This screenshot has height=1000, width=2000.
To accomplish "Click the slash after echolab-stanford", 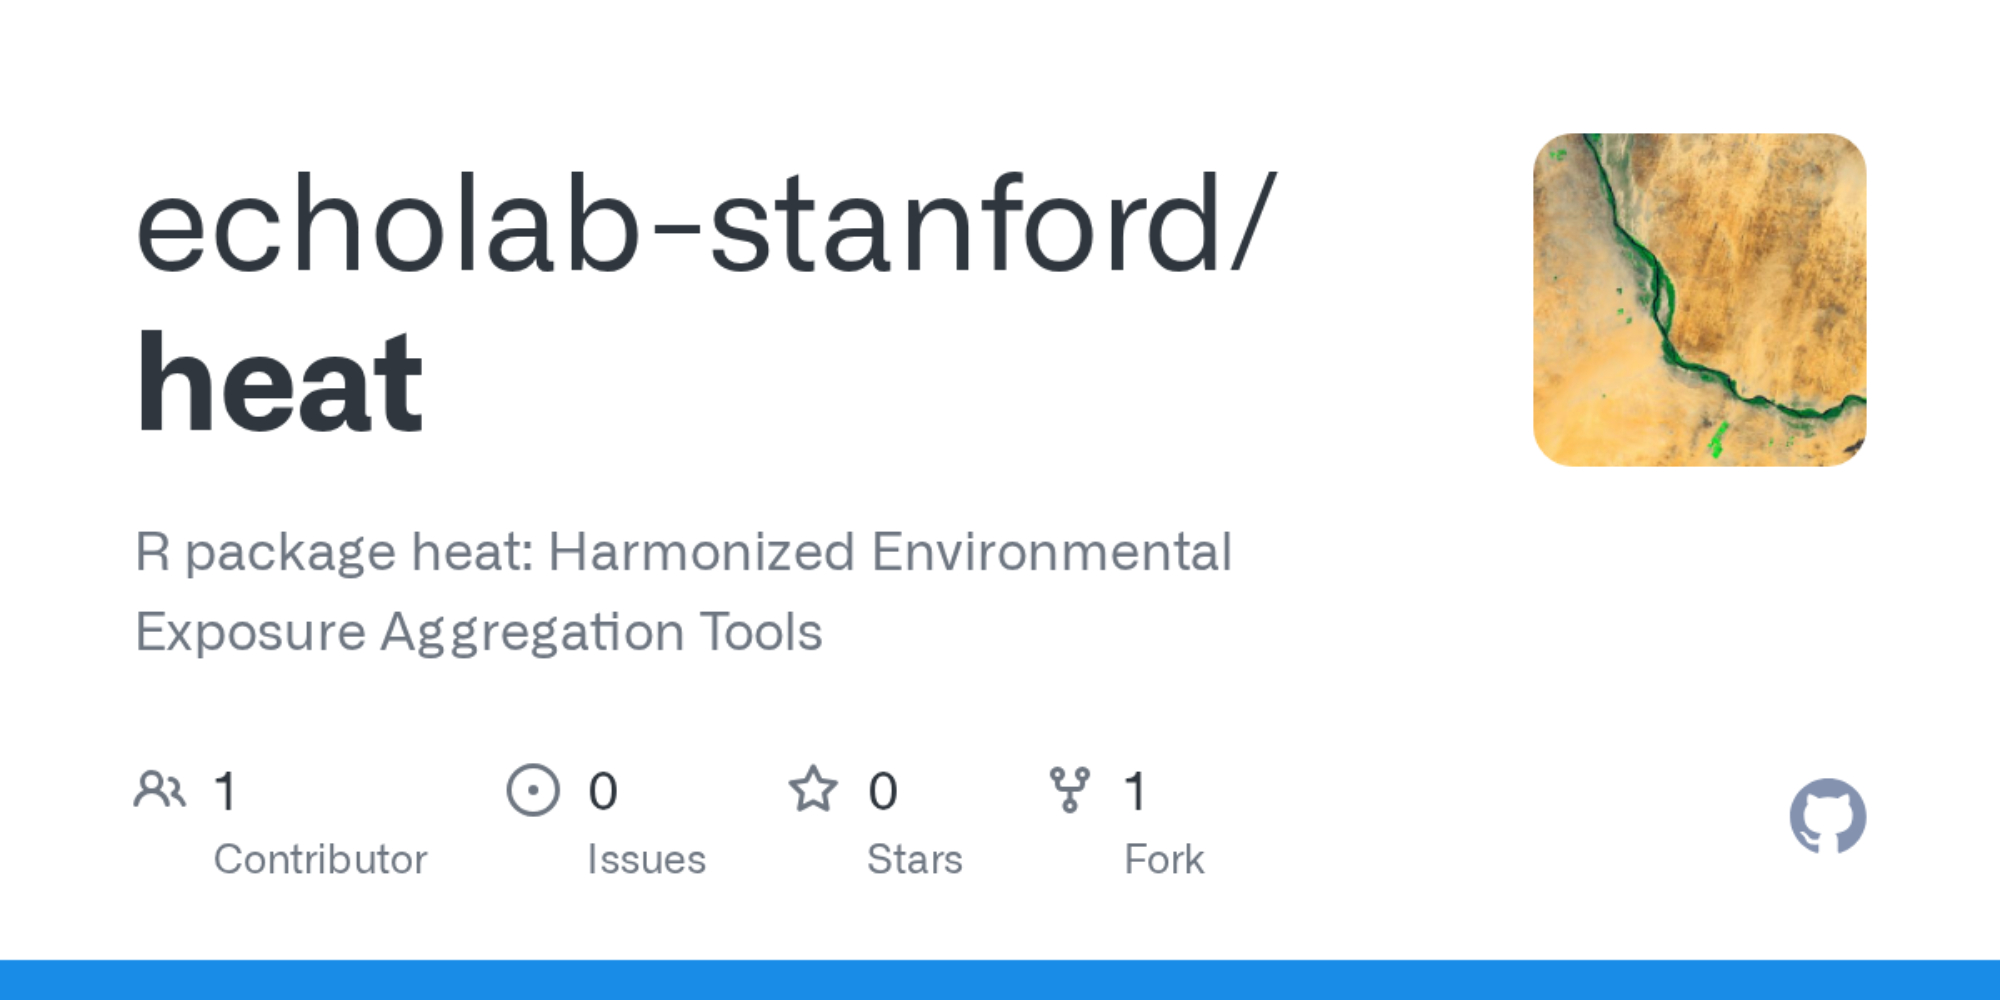I will coord(1254,222).
